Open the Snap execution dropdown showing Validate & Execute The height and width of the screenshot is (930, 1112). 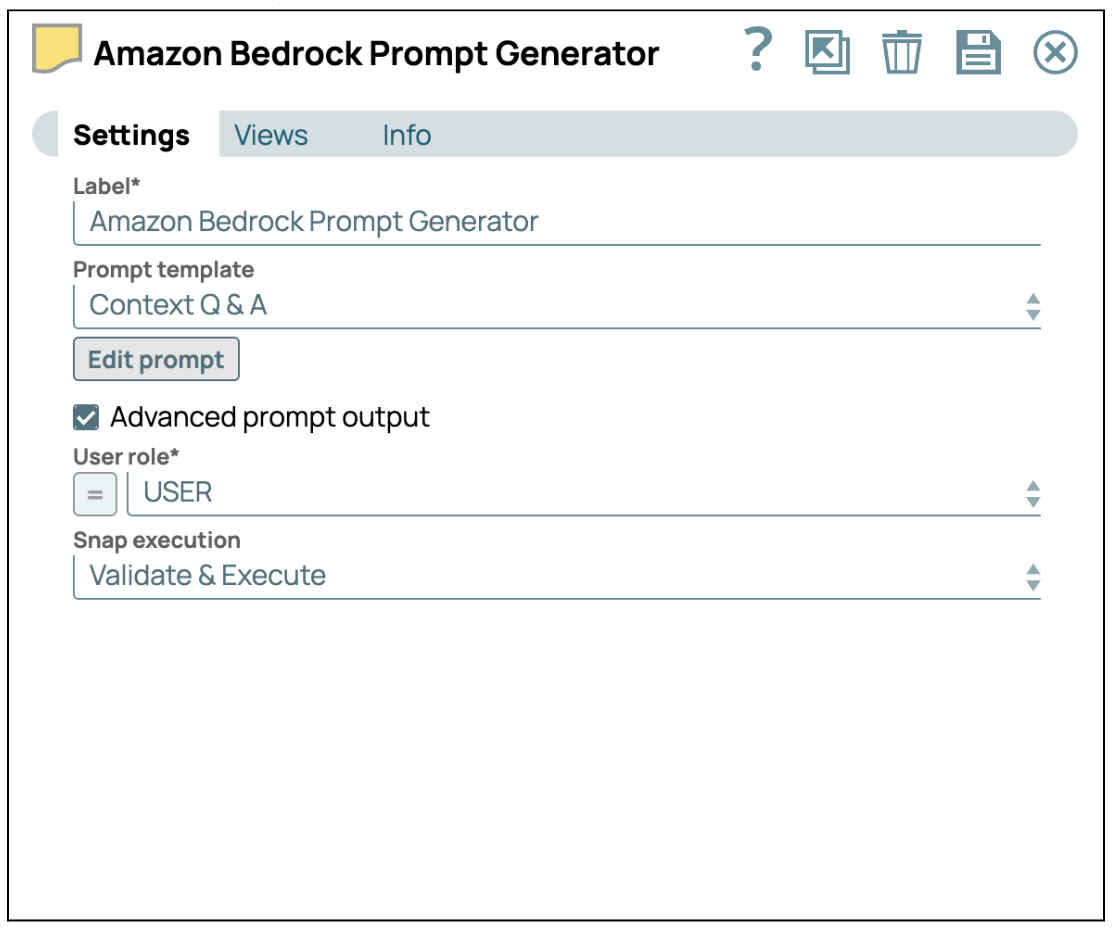point(540,576)
